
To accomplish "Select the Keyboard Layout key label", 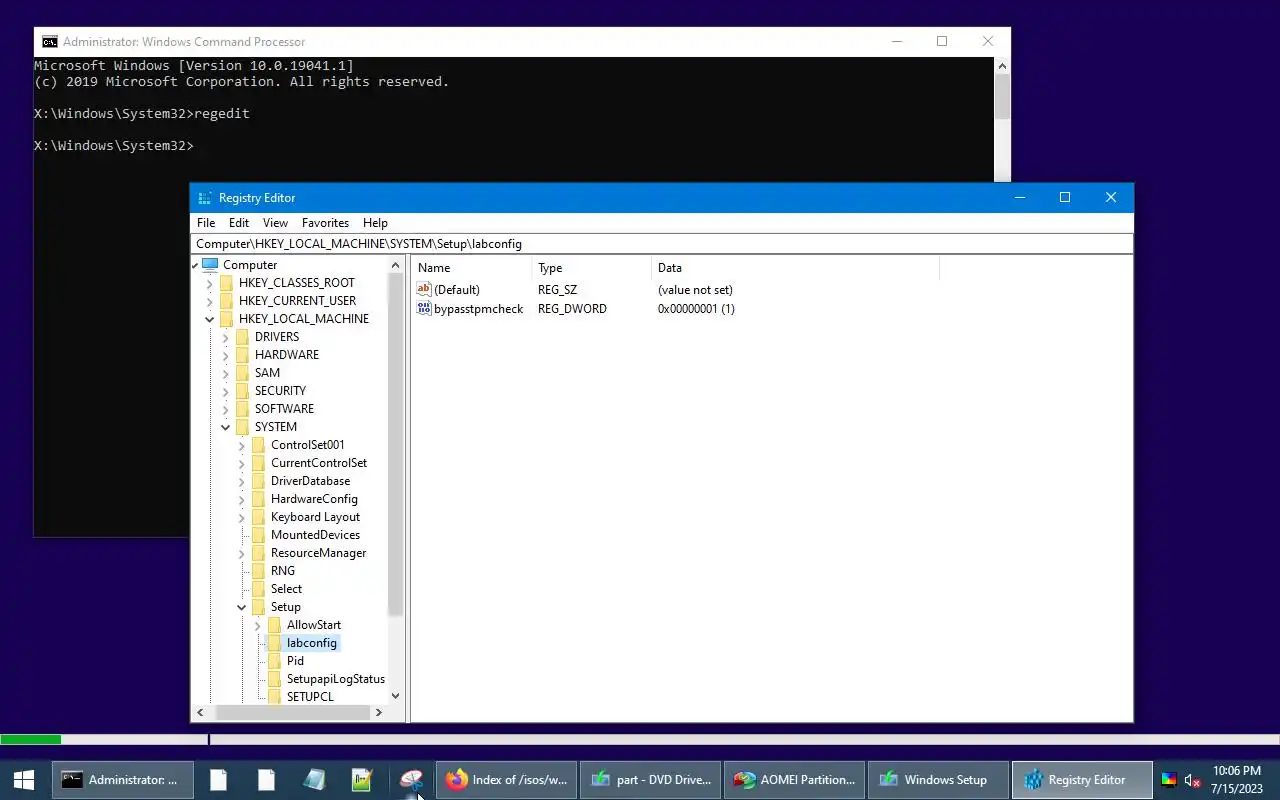I will pos(315,517).
